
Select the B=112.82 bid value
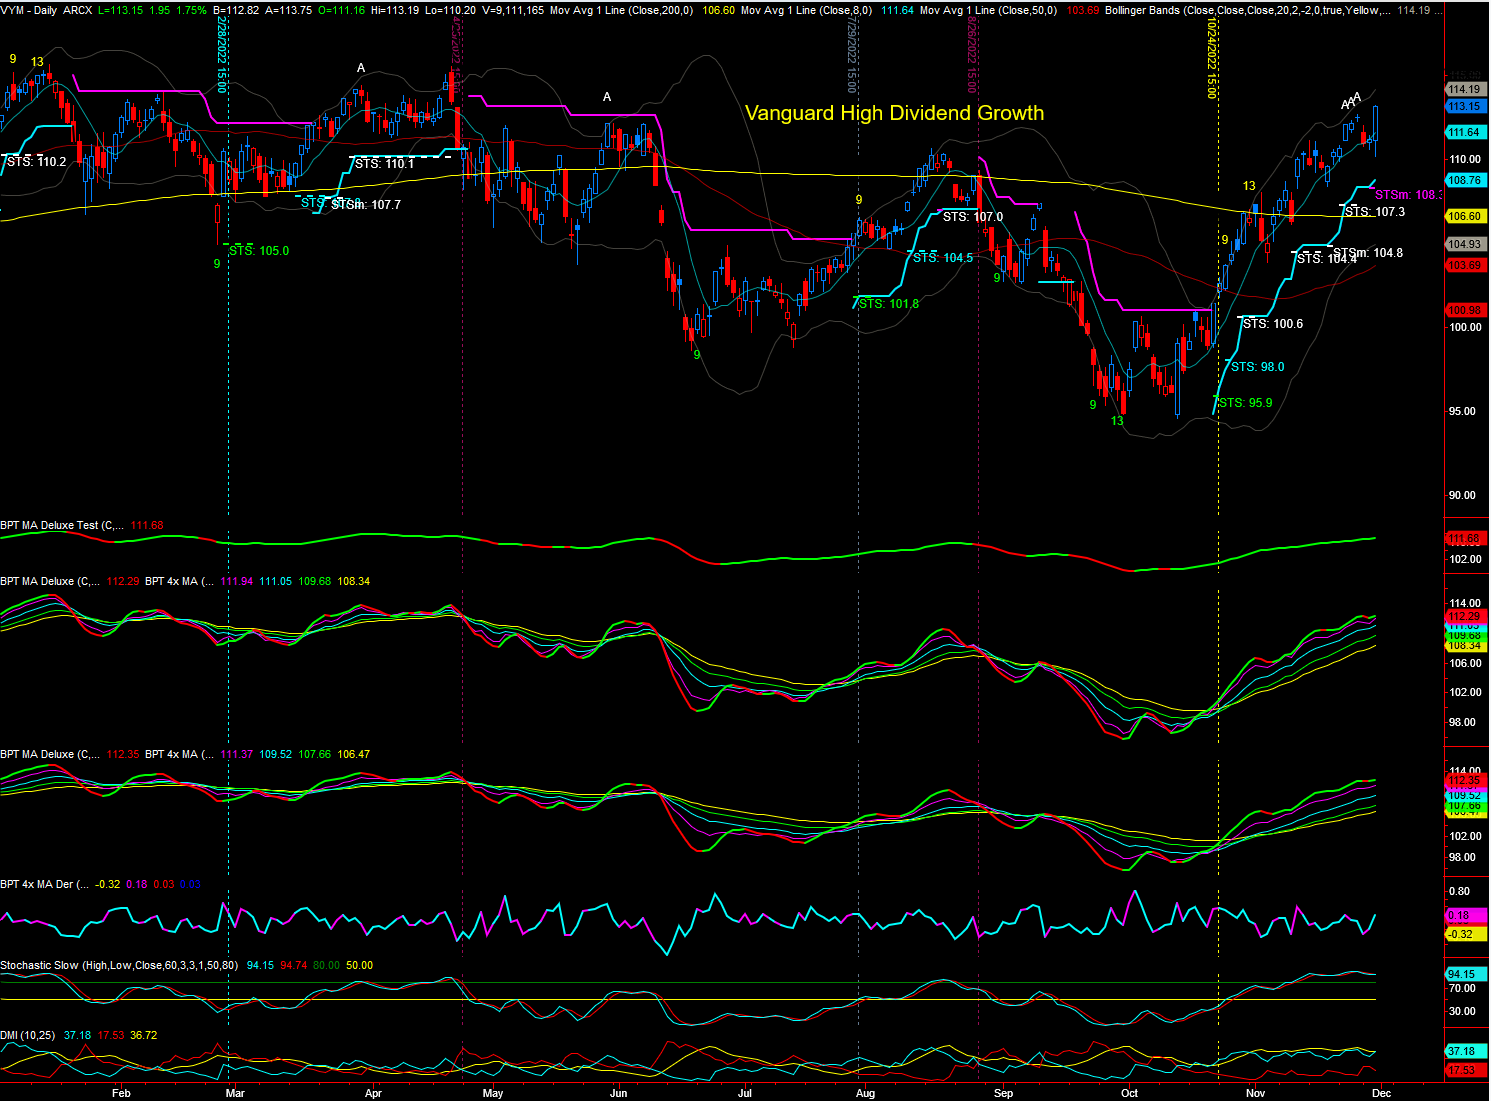point(236,10)
